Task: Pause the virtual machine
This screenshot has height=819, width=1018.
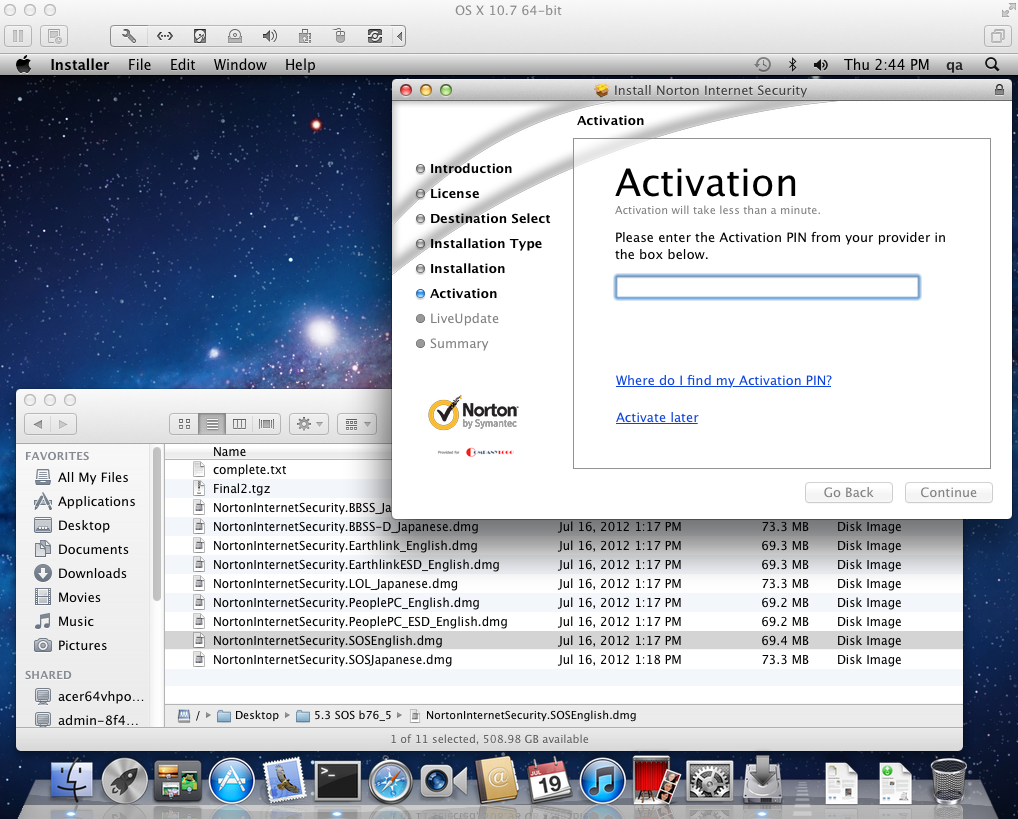Action: (17, 36)
